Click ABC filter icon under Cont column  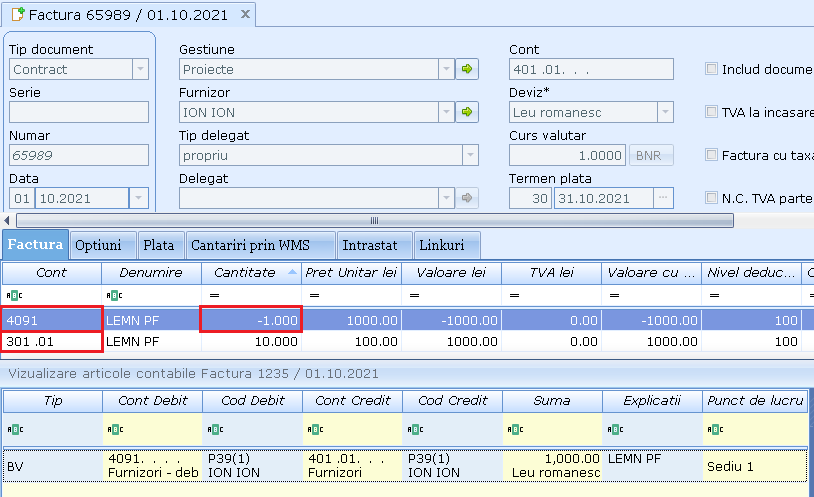pos(15,295)
